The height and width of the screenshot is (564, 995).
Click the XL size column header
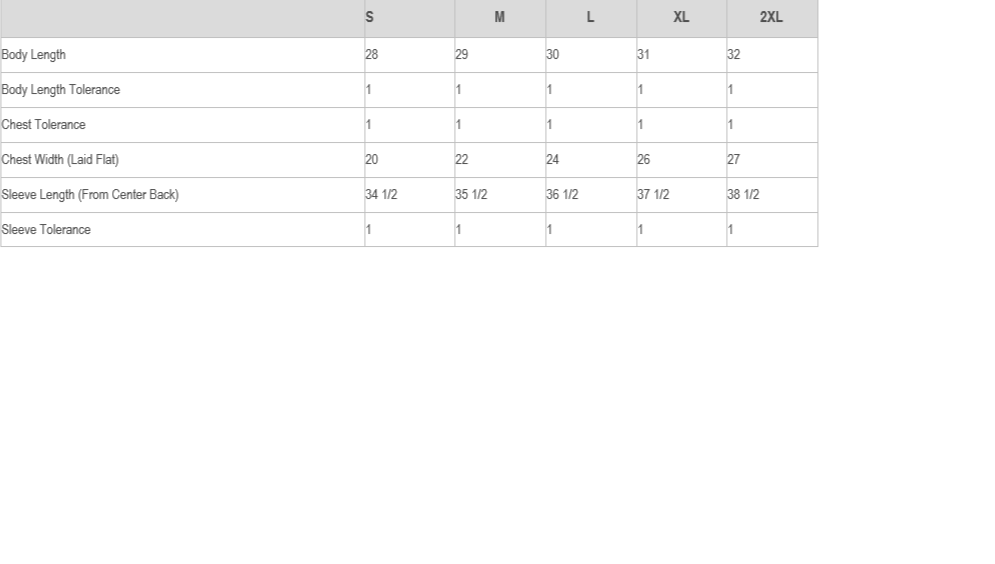[681, 17]
